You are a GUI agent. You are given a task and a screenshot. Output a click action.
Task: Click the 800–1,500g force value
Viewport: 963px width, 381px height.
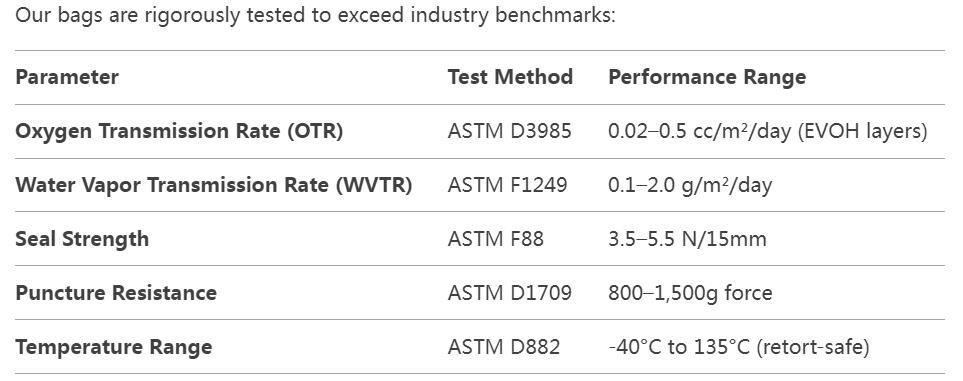pos(690,293)
